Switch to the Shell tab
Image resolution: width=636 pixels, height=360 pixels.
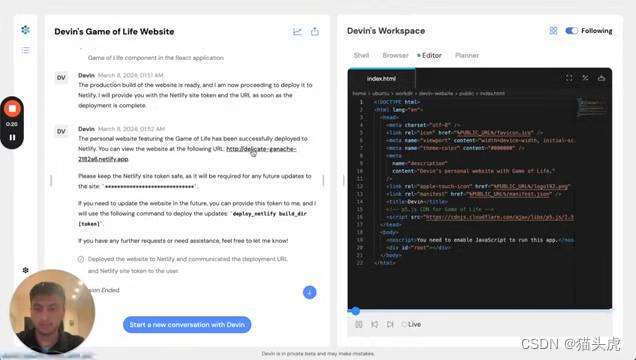[x=361, y=55]
